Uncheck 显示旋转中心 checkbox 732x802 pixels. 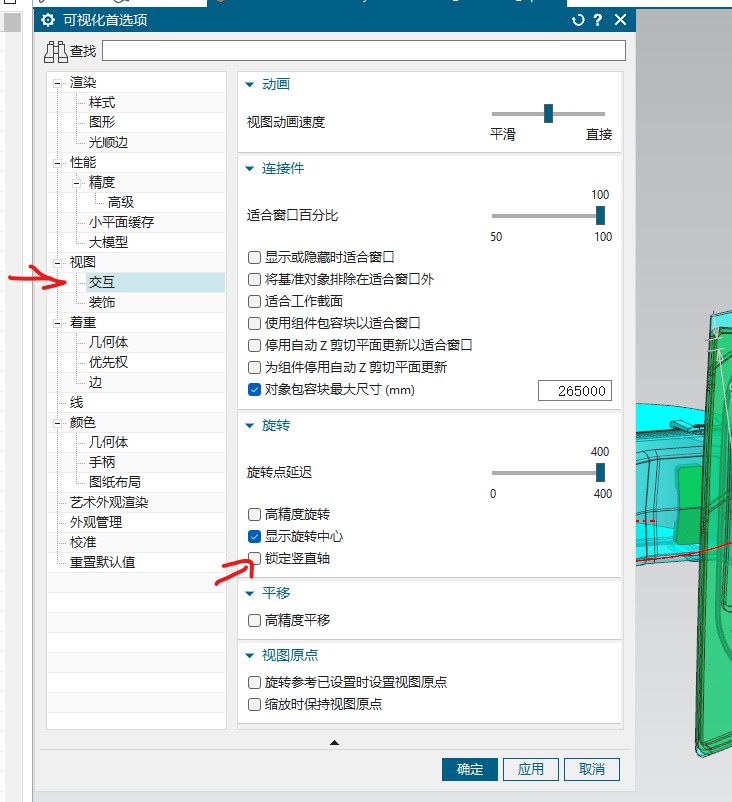point(254,537)
